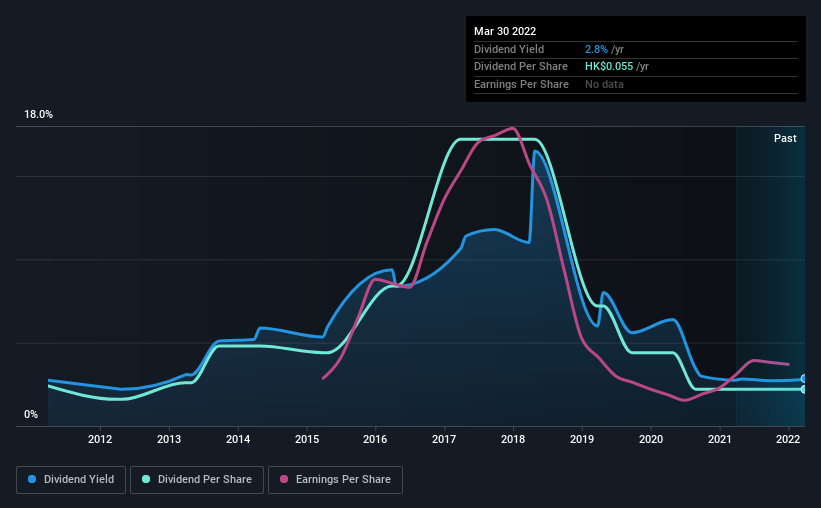
Task: Click the teal Dividend Per Share endpoint marker
Action: [x=804, y=389]
